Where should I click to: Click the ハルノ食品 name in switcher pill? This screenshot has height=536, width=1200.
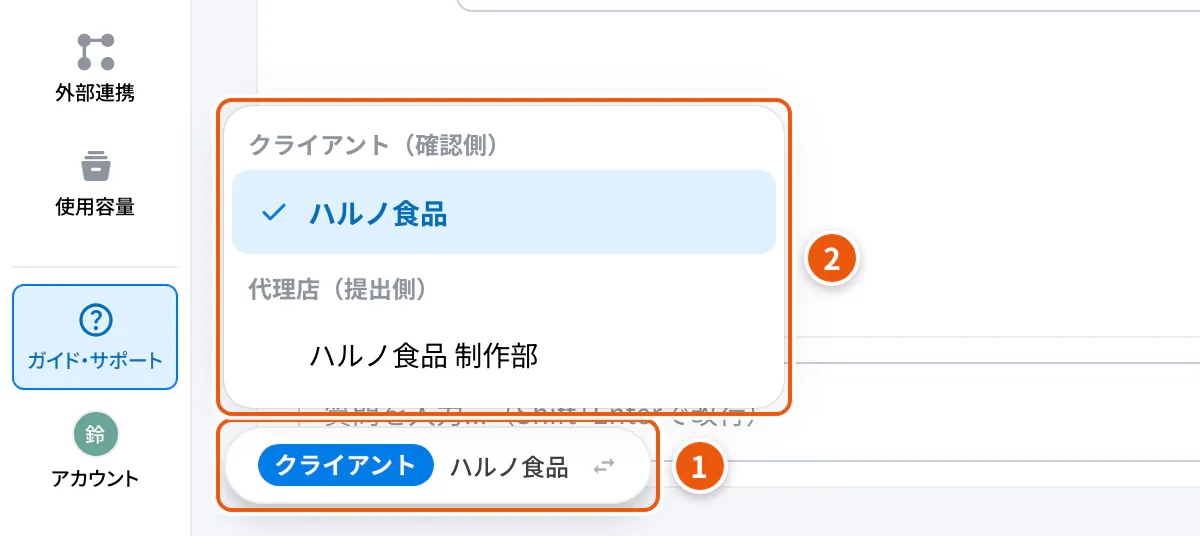click(x=509, y=466)
